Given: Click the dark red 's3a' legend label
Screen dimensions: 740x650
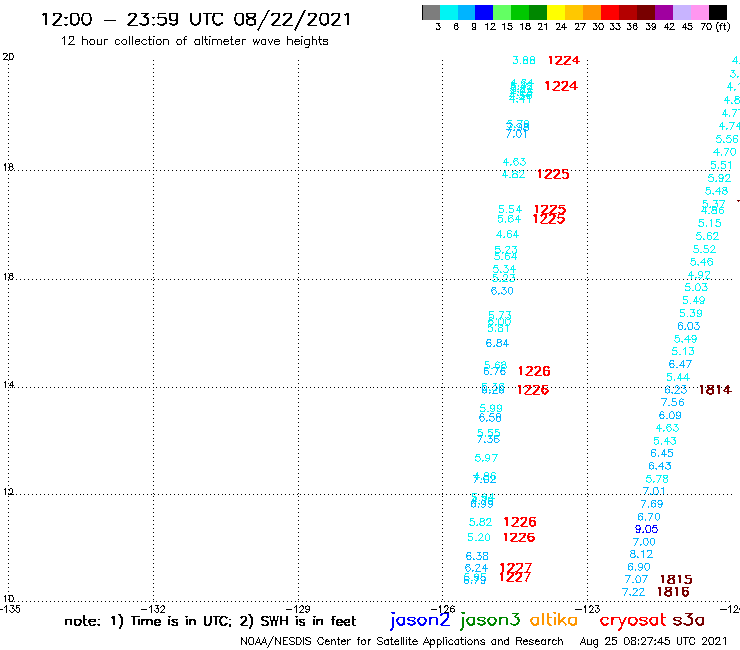Looking at the screenshot, I should (689, 620).
